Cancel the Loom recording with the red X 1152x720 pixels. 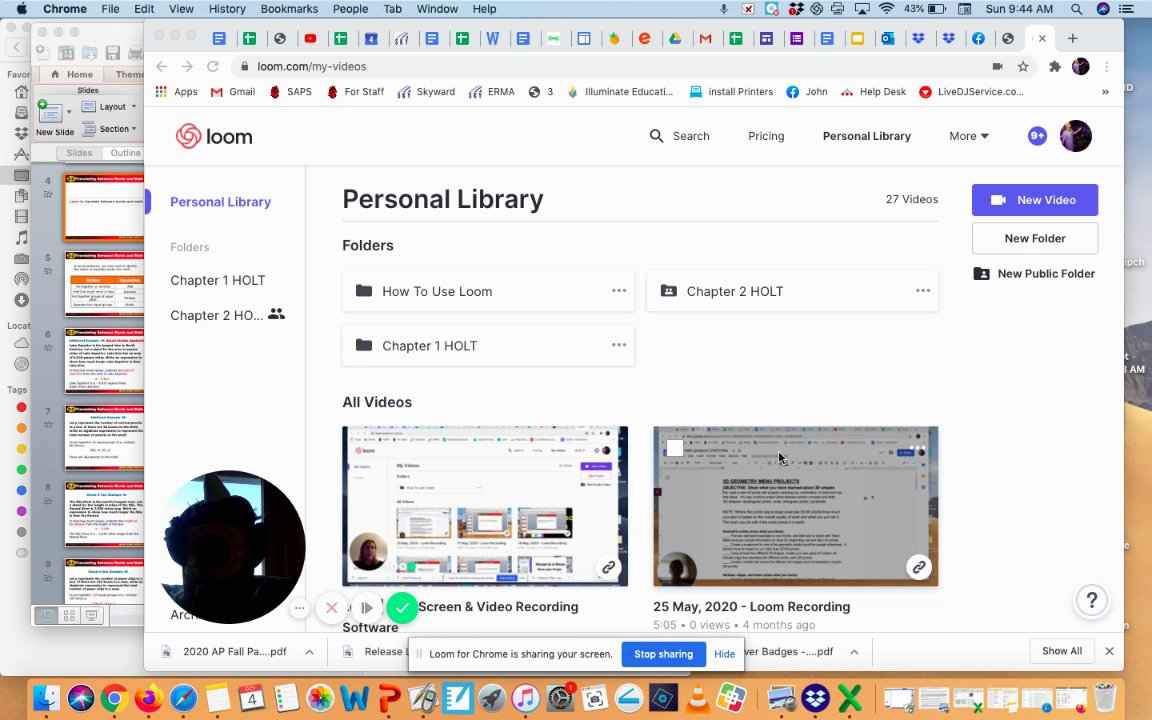tap(331, 608)
